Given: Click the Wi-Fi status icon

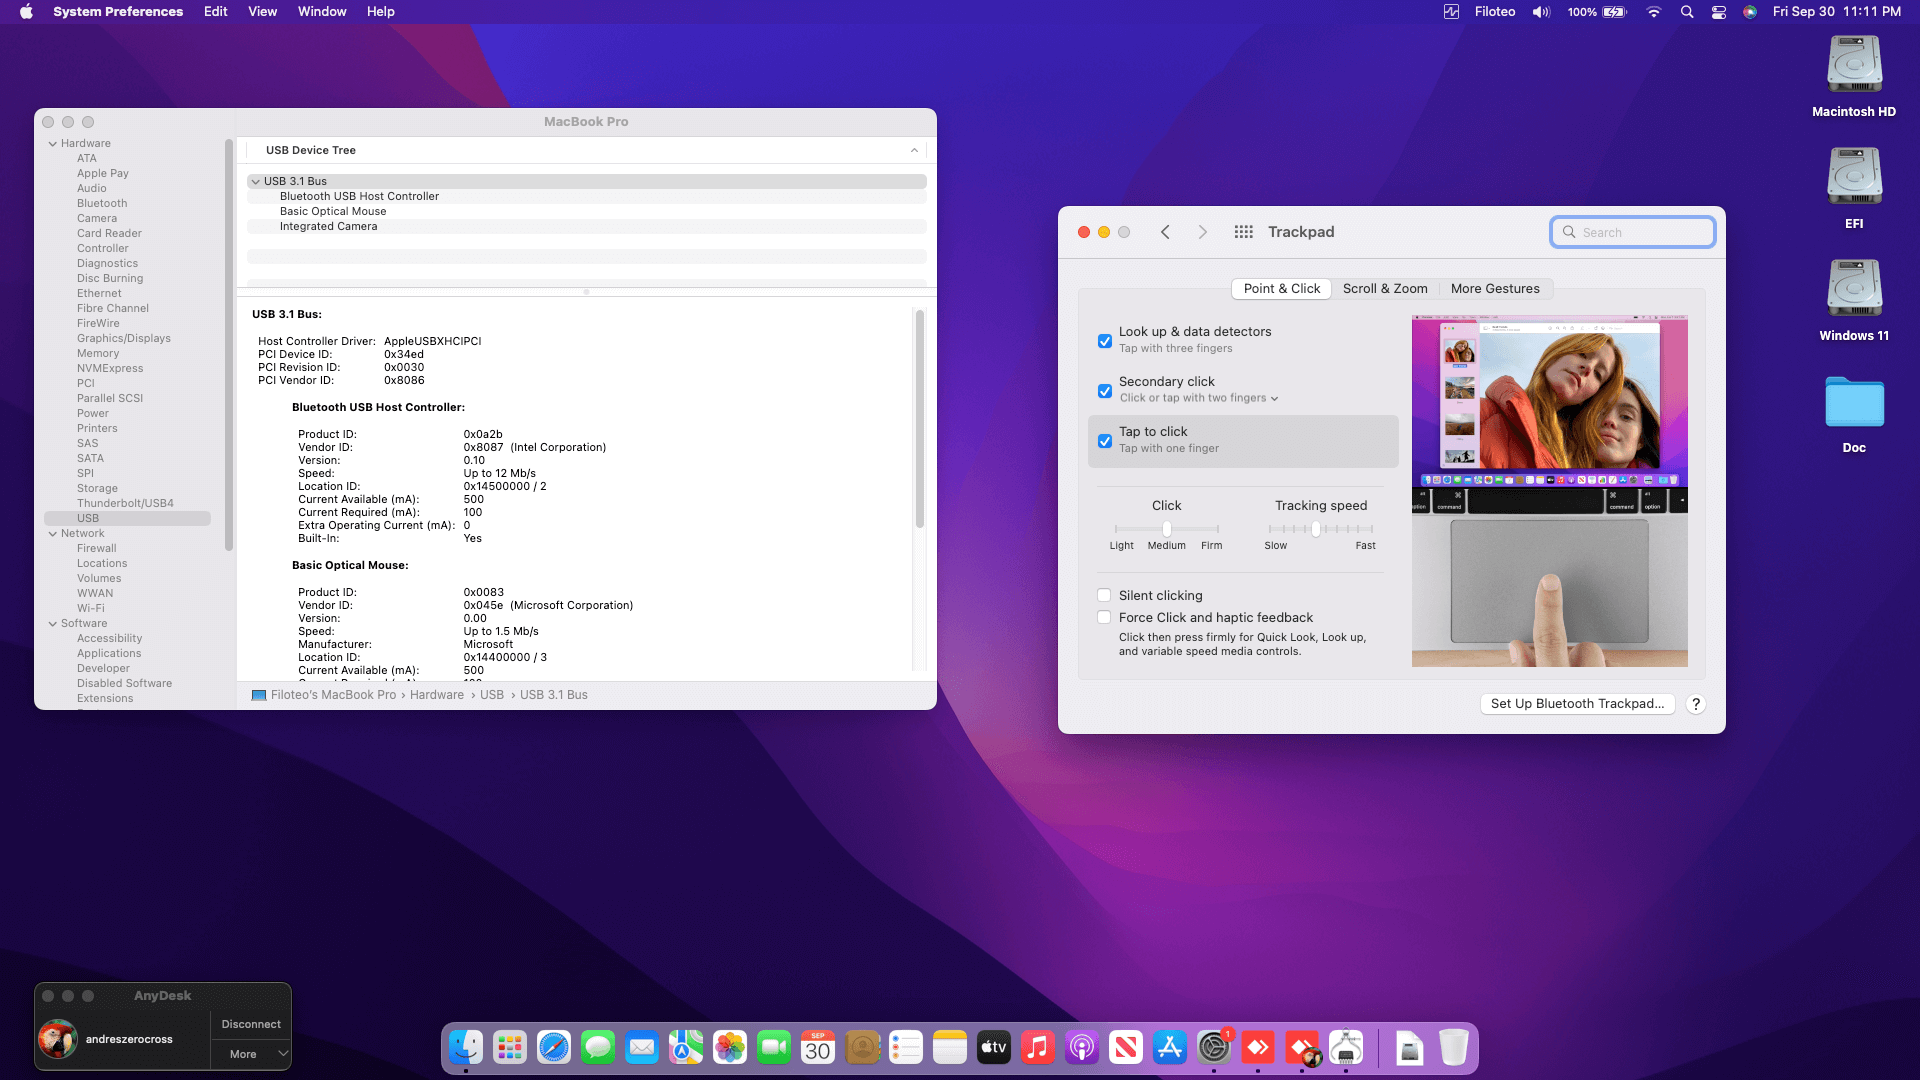Looking at the screenshot, I should pyautogui.click(x=1654, y=12).
